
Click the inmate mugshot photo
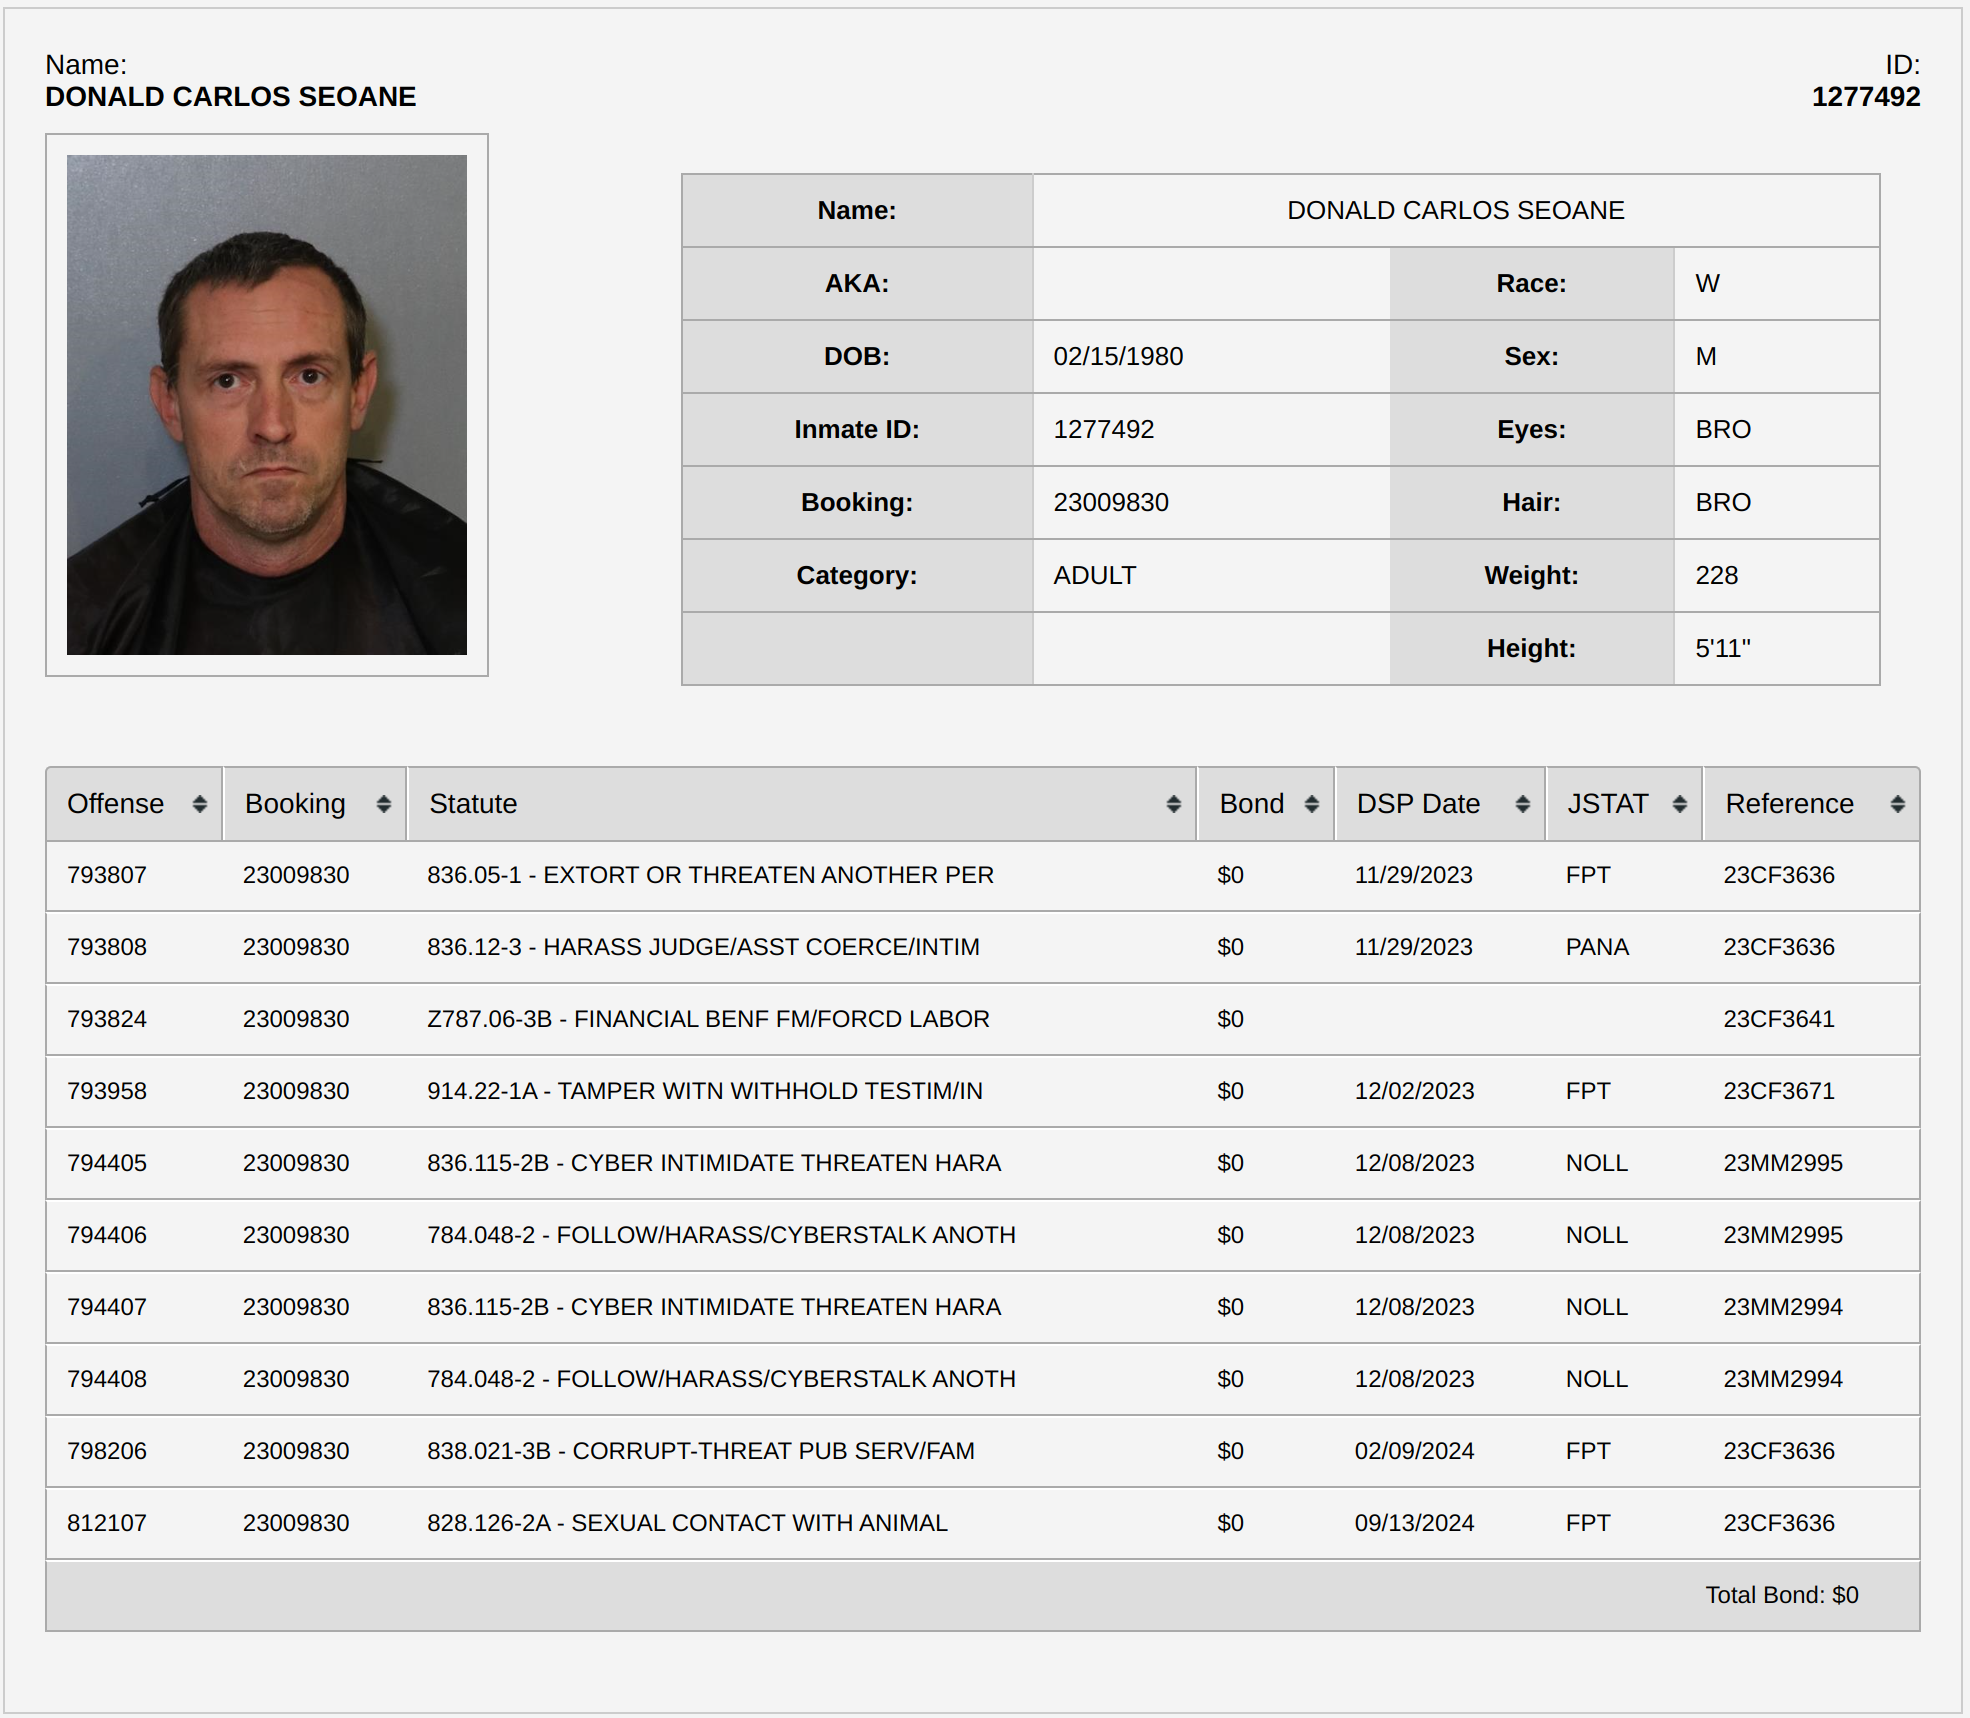click(267, 405)
